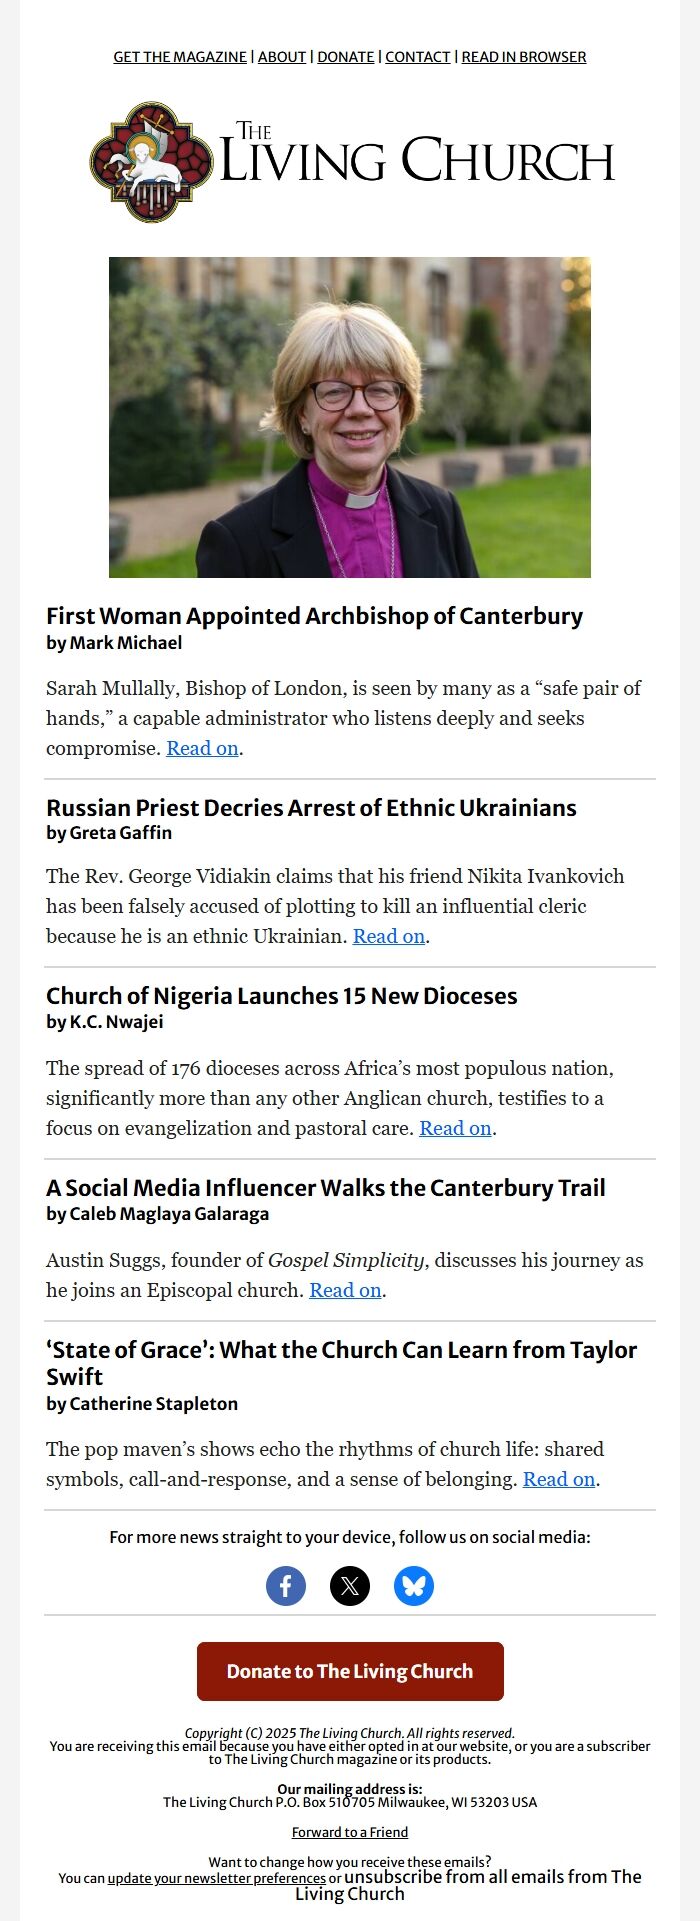Open First Woman Appointed Archbishop headline

click(314, 616)
